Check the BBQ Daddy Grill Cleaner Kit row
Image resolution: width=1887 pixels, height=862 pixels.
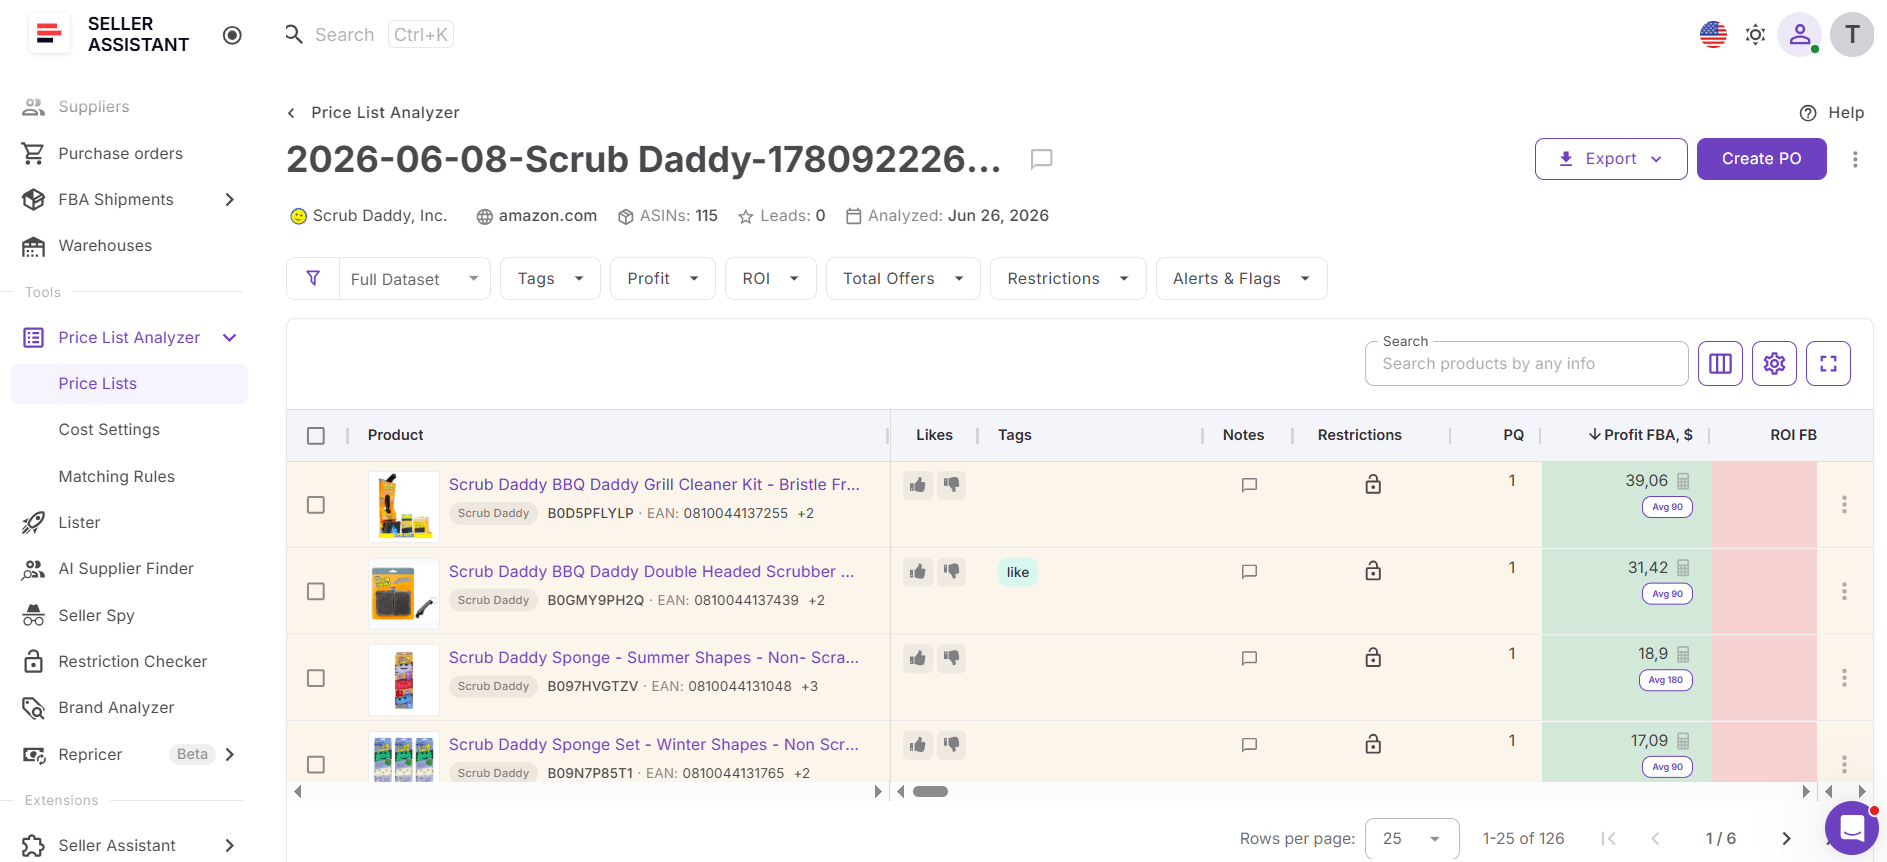[316, 505]
